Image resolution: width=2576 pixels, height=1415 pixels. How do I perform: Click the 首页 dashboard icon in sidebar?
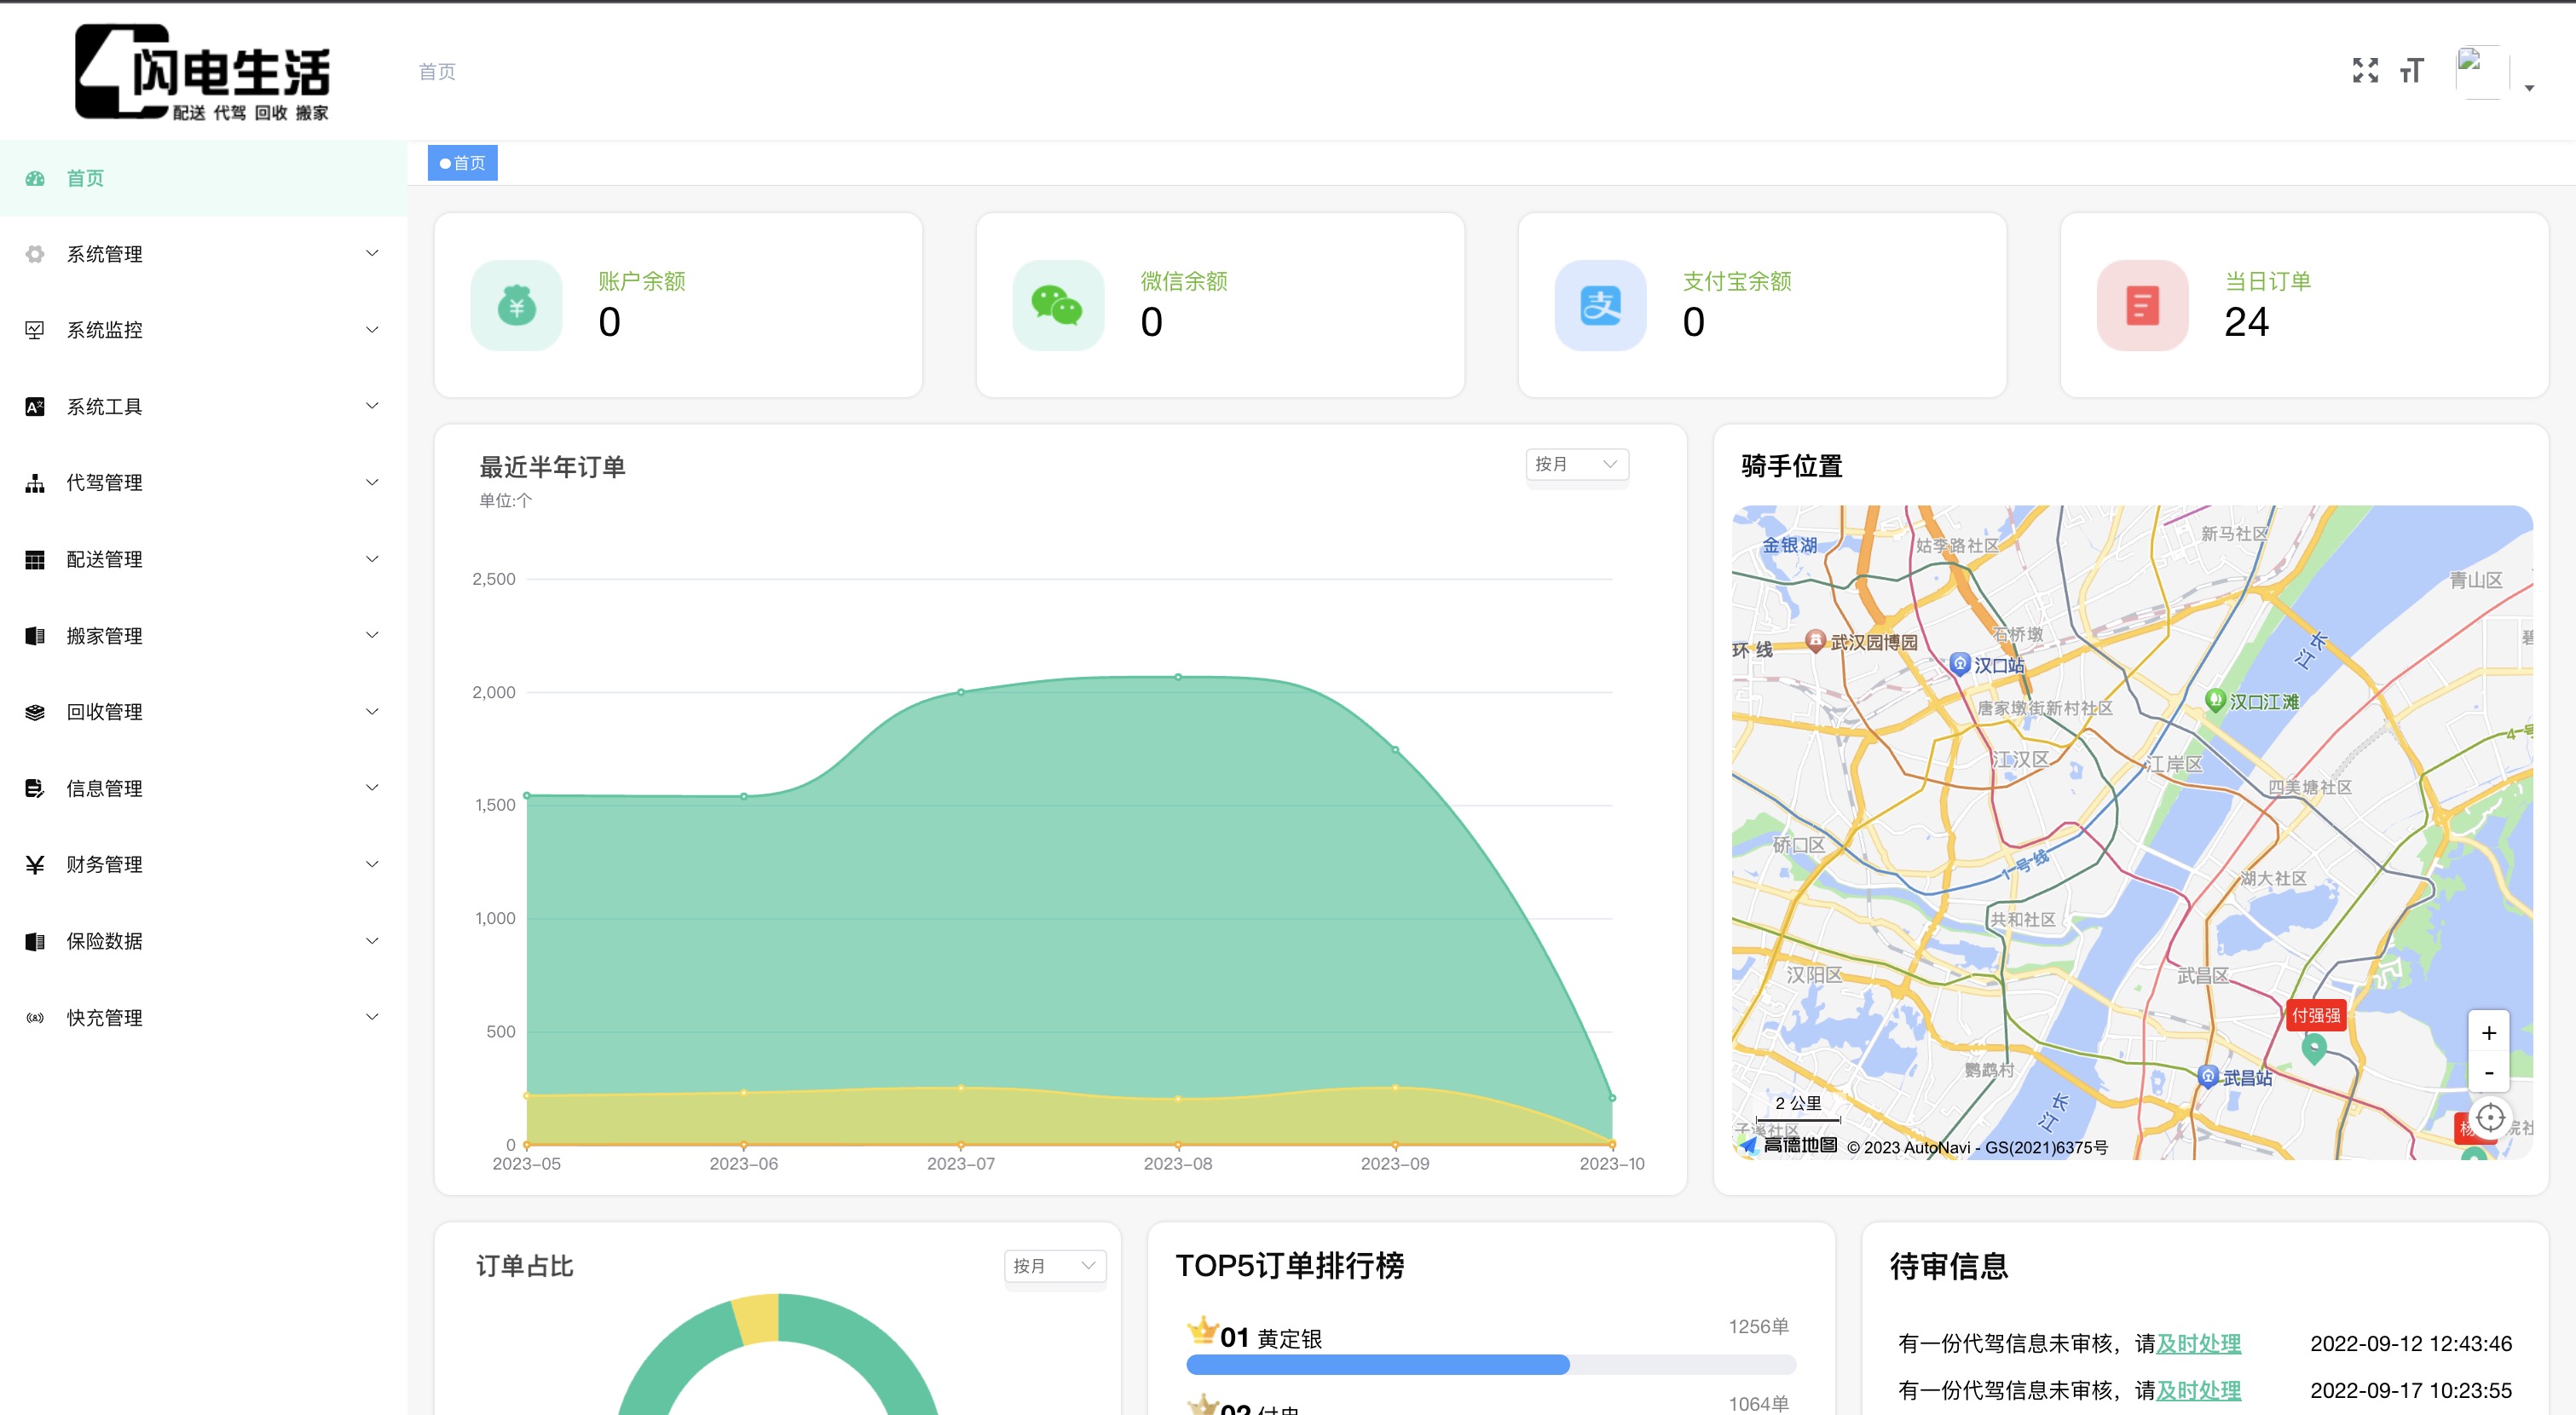pos(35,179)
